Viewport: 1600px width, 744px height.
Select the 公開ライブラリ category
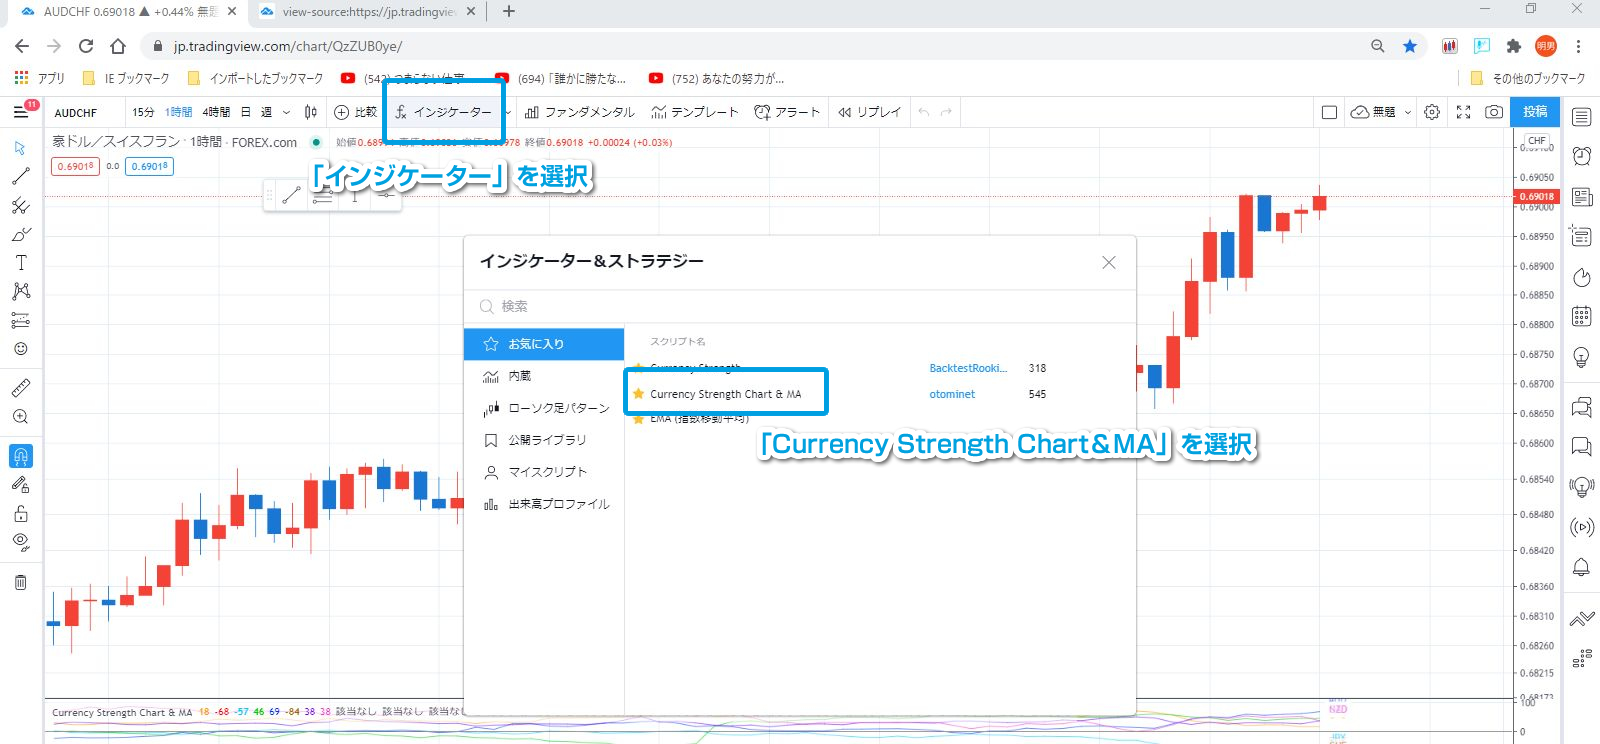544,440
